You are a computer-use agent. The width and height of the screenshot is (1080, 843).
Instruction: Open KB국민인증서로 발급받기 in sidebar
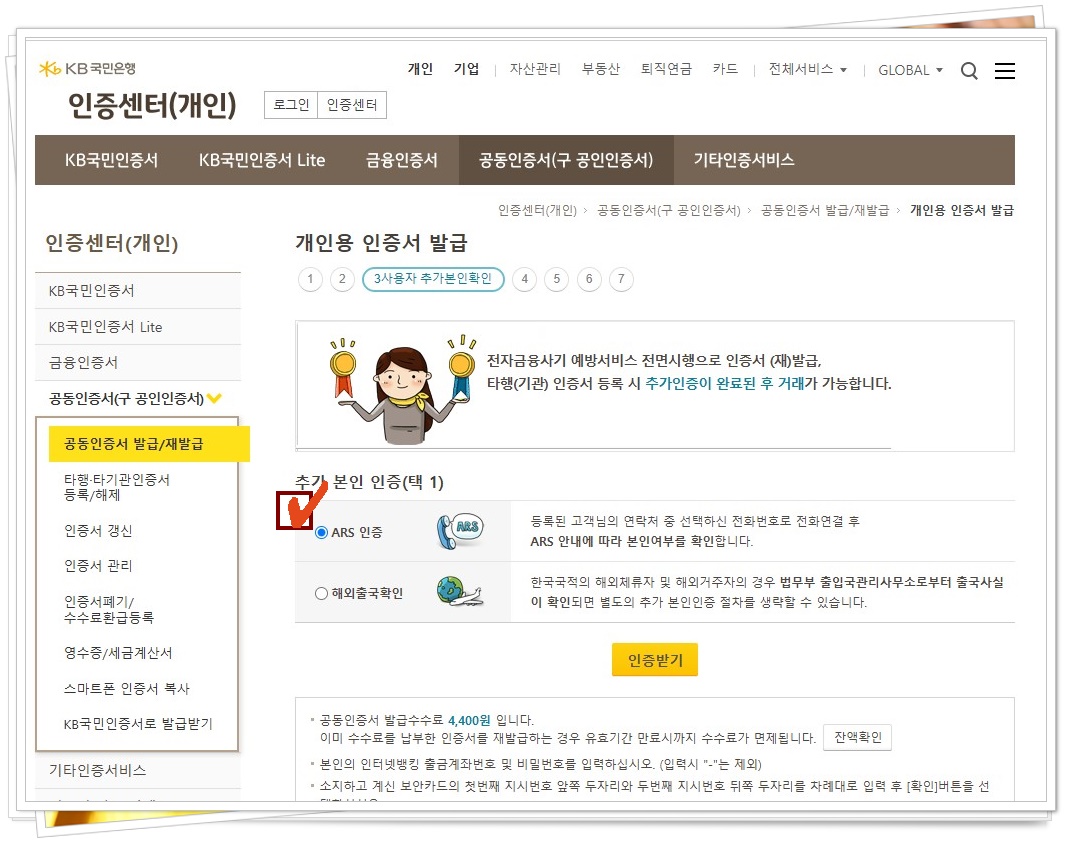[138, 724]
